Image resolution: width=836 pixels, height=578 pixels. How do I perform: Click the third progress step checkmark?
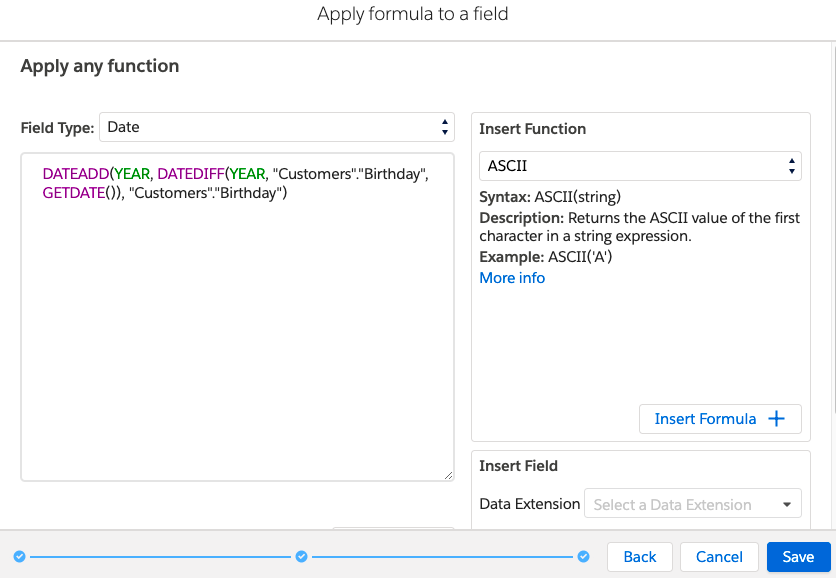(583, 557)
